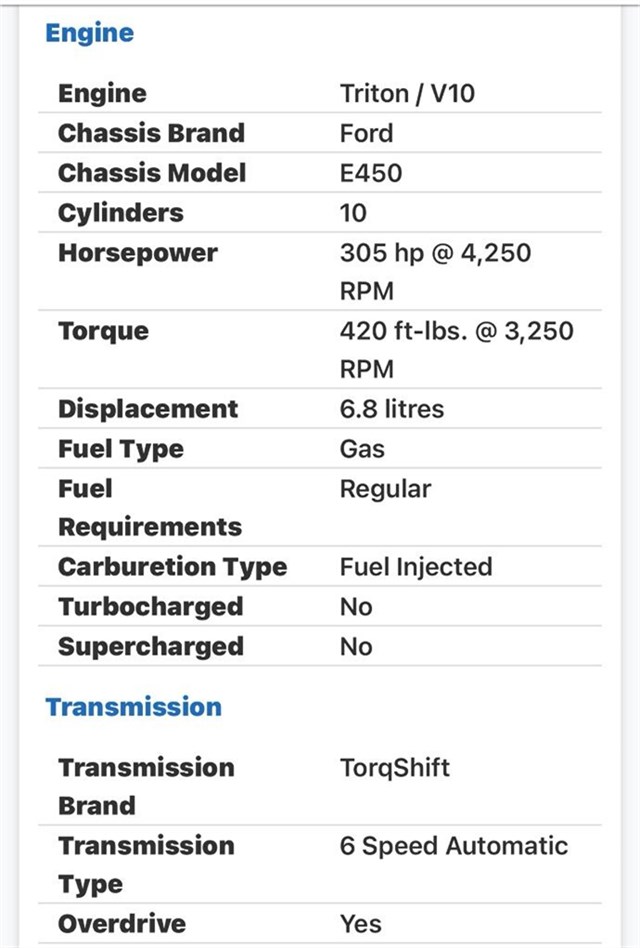
Task: Click the Transmission section heading
Action: click(x=133, y=707)
